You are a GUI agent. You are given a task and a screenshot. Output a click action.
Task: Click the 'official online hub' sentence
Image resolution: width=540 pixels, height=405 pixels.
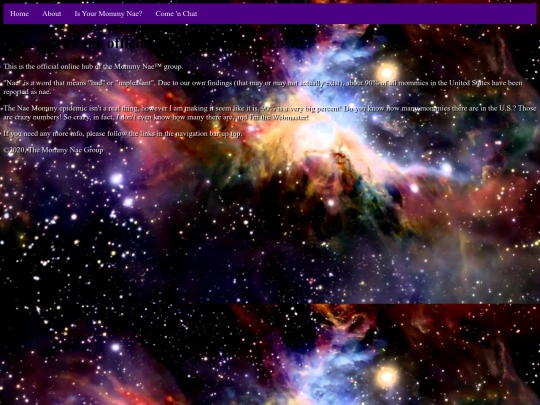coord(93,67)
